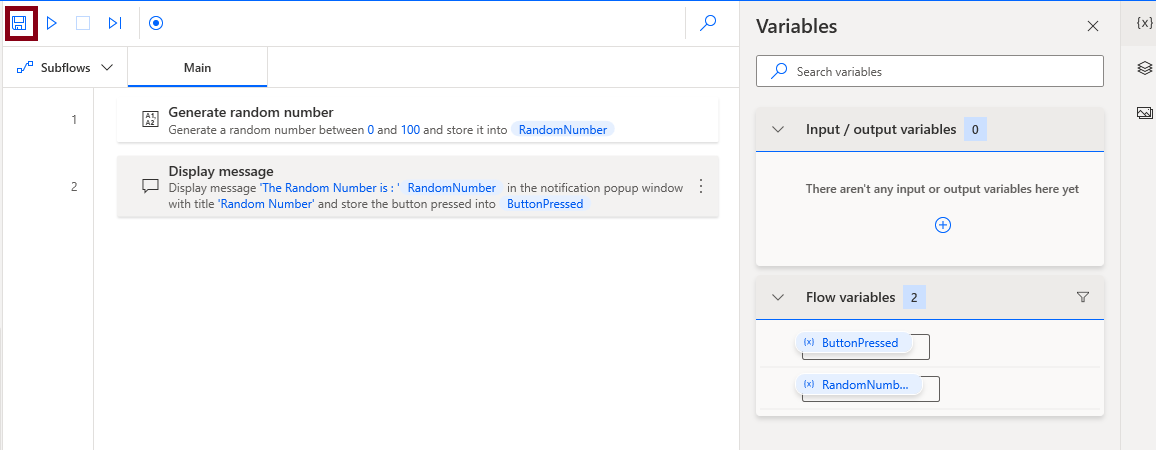Run the flow with play button
The image size is (1156, 450).
[x=52, y=22]
